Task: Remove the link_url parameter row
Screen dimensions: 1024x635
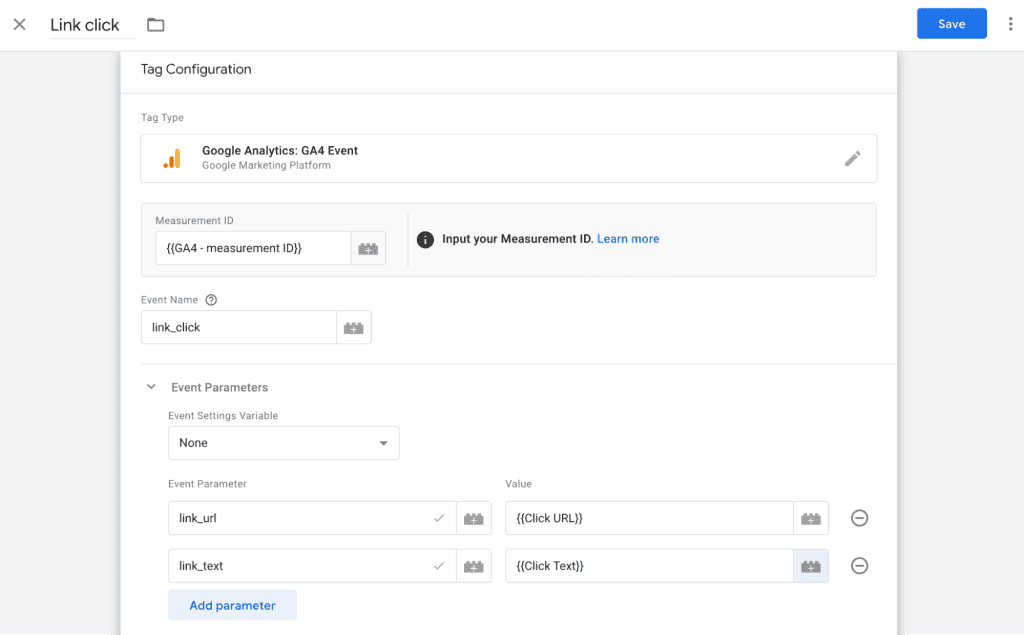Action: tap(859, 518)
